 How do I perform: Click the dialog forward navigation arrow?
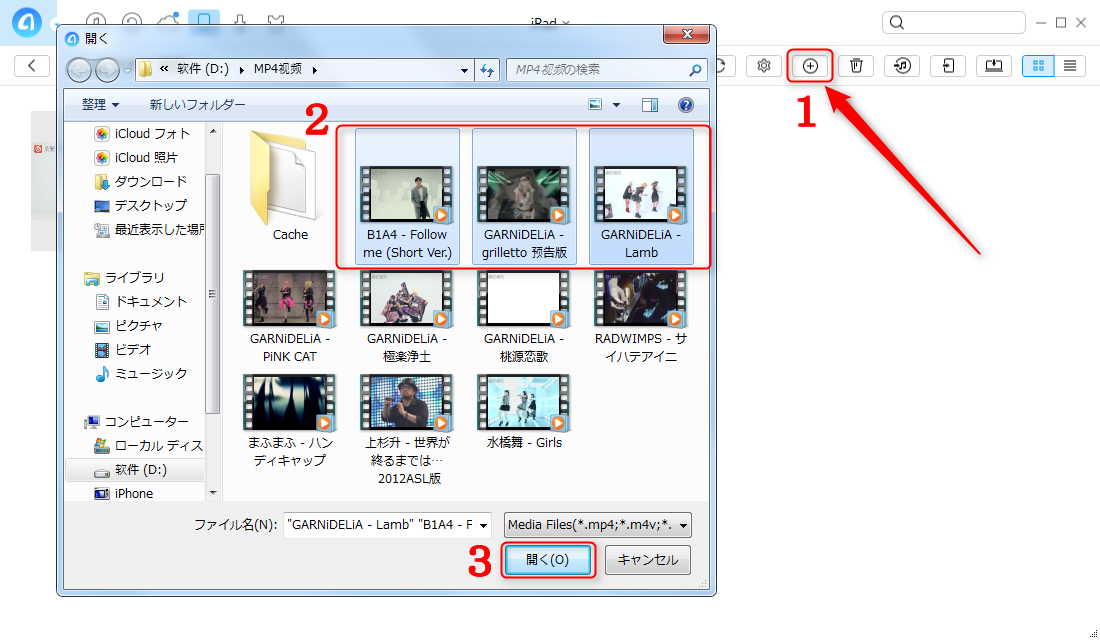coord(107,69)
